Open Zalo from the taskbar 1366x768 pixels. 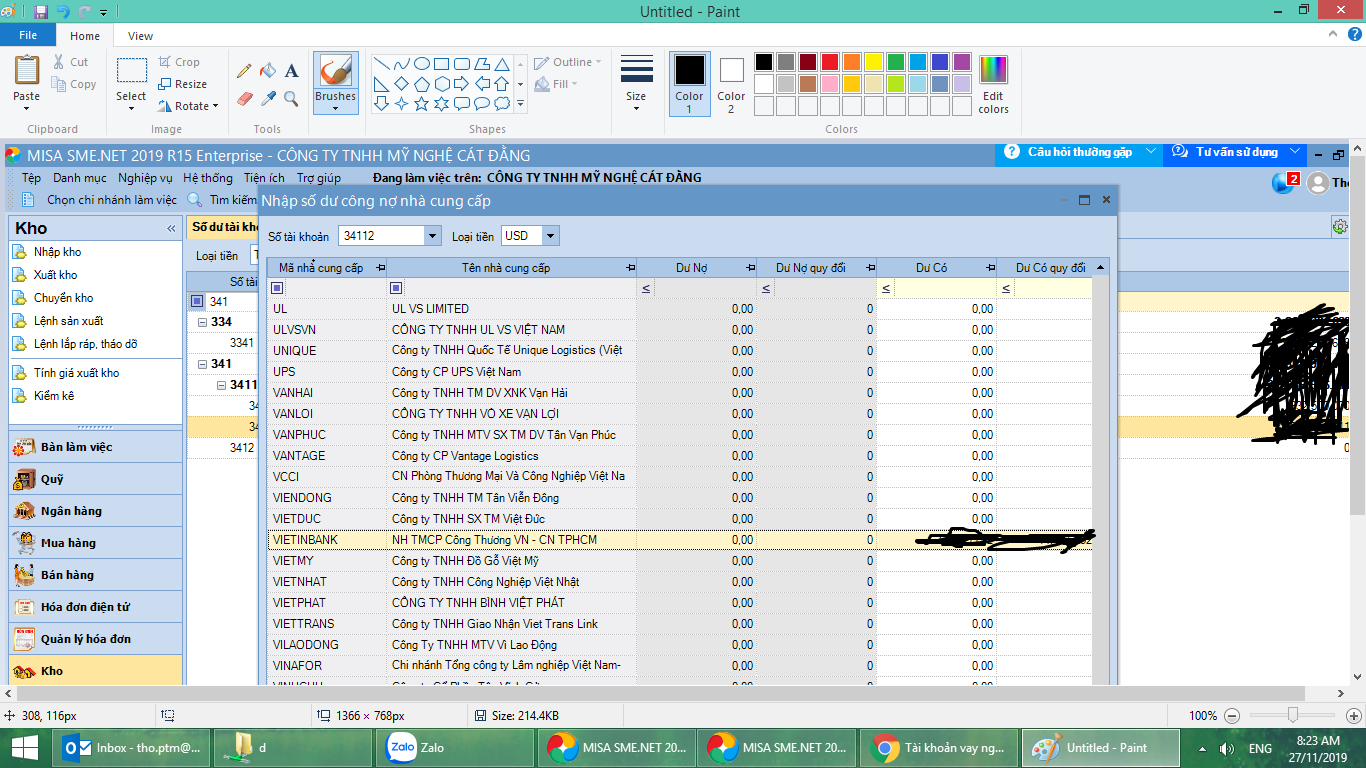pos(420,748)
